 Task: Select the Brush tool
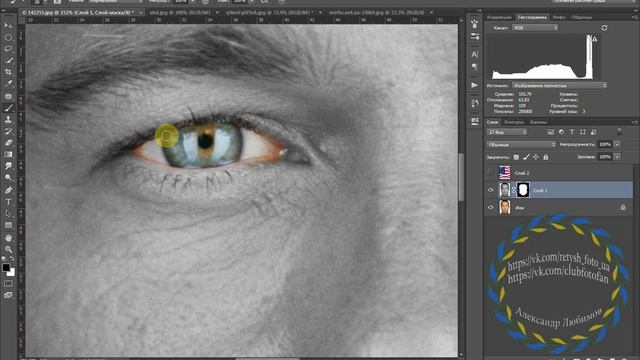coord(8,108)
